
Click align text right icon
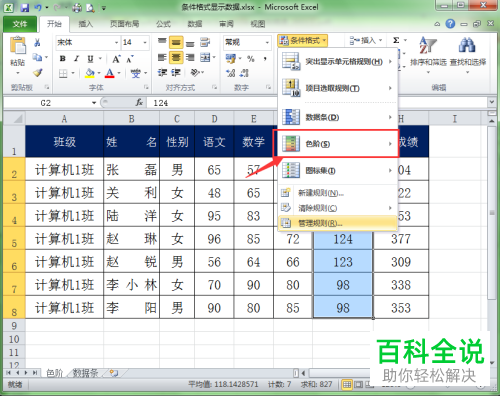[190, 57]
